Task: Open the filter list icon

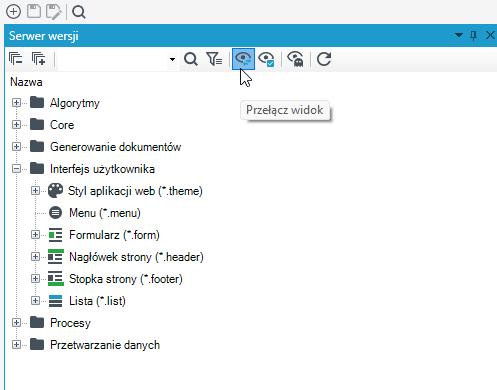Action: (x=214, y=59)
